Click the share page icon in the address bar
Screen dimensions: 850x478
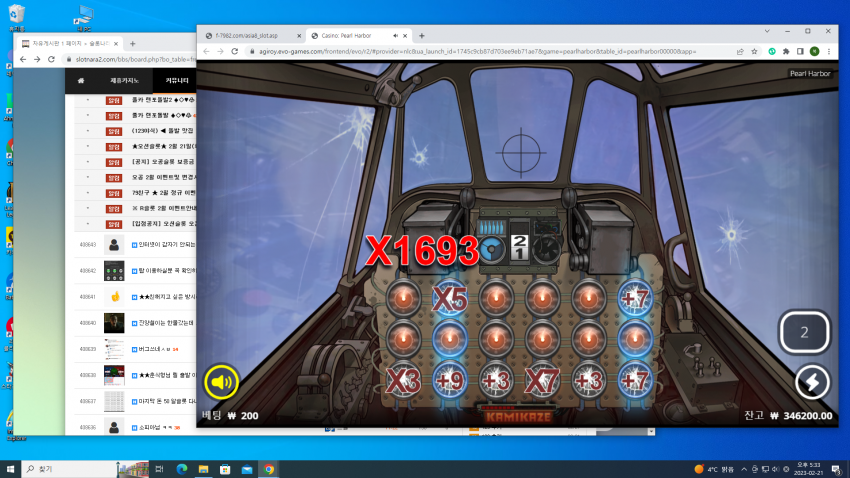click(x=740, y=51)
